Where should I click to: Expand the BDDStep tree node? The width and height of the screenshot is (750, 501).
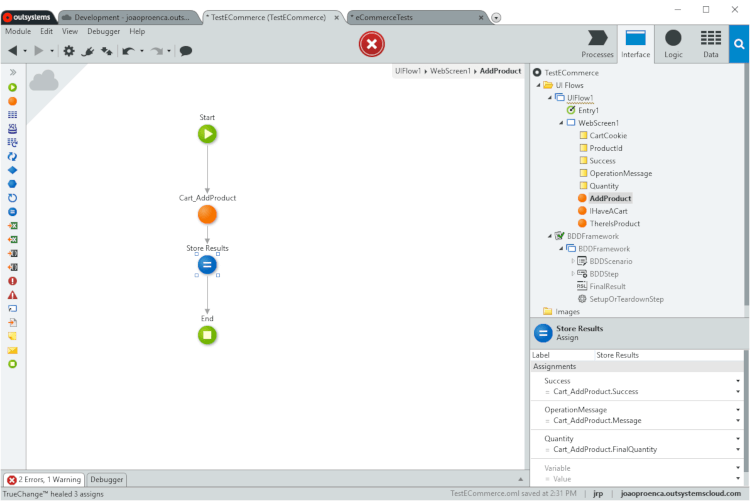[573, 274]
